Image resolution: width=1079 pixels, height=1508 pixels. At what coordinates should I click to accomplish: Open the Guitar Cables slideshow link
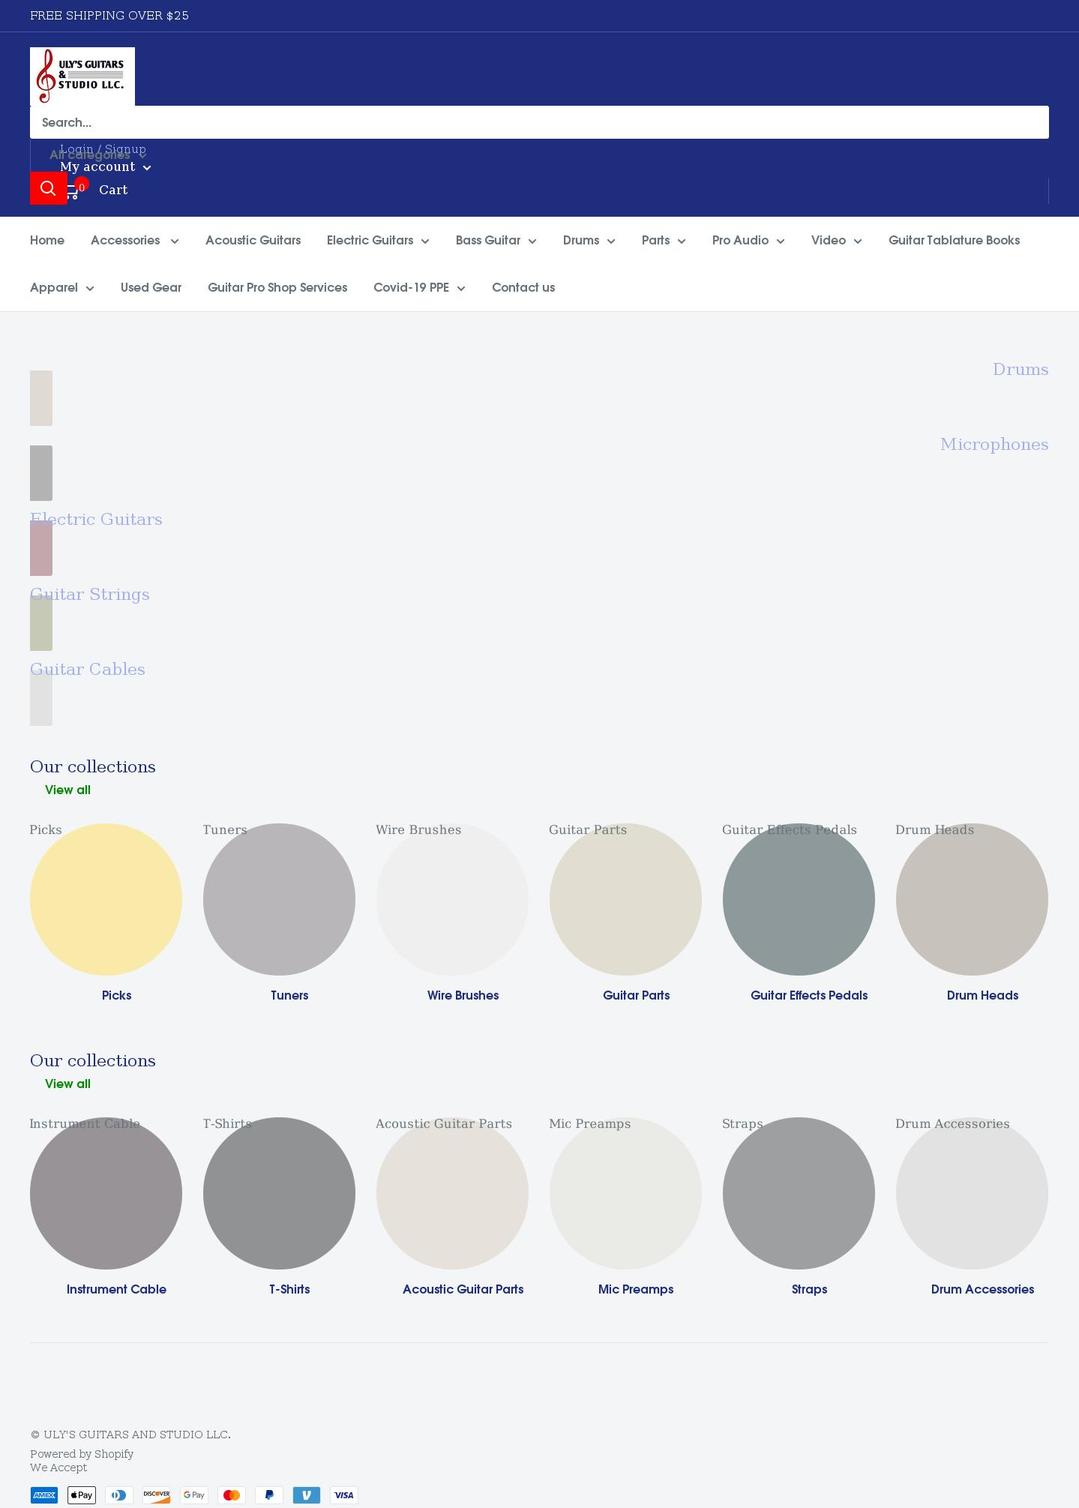87,669
